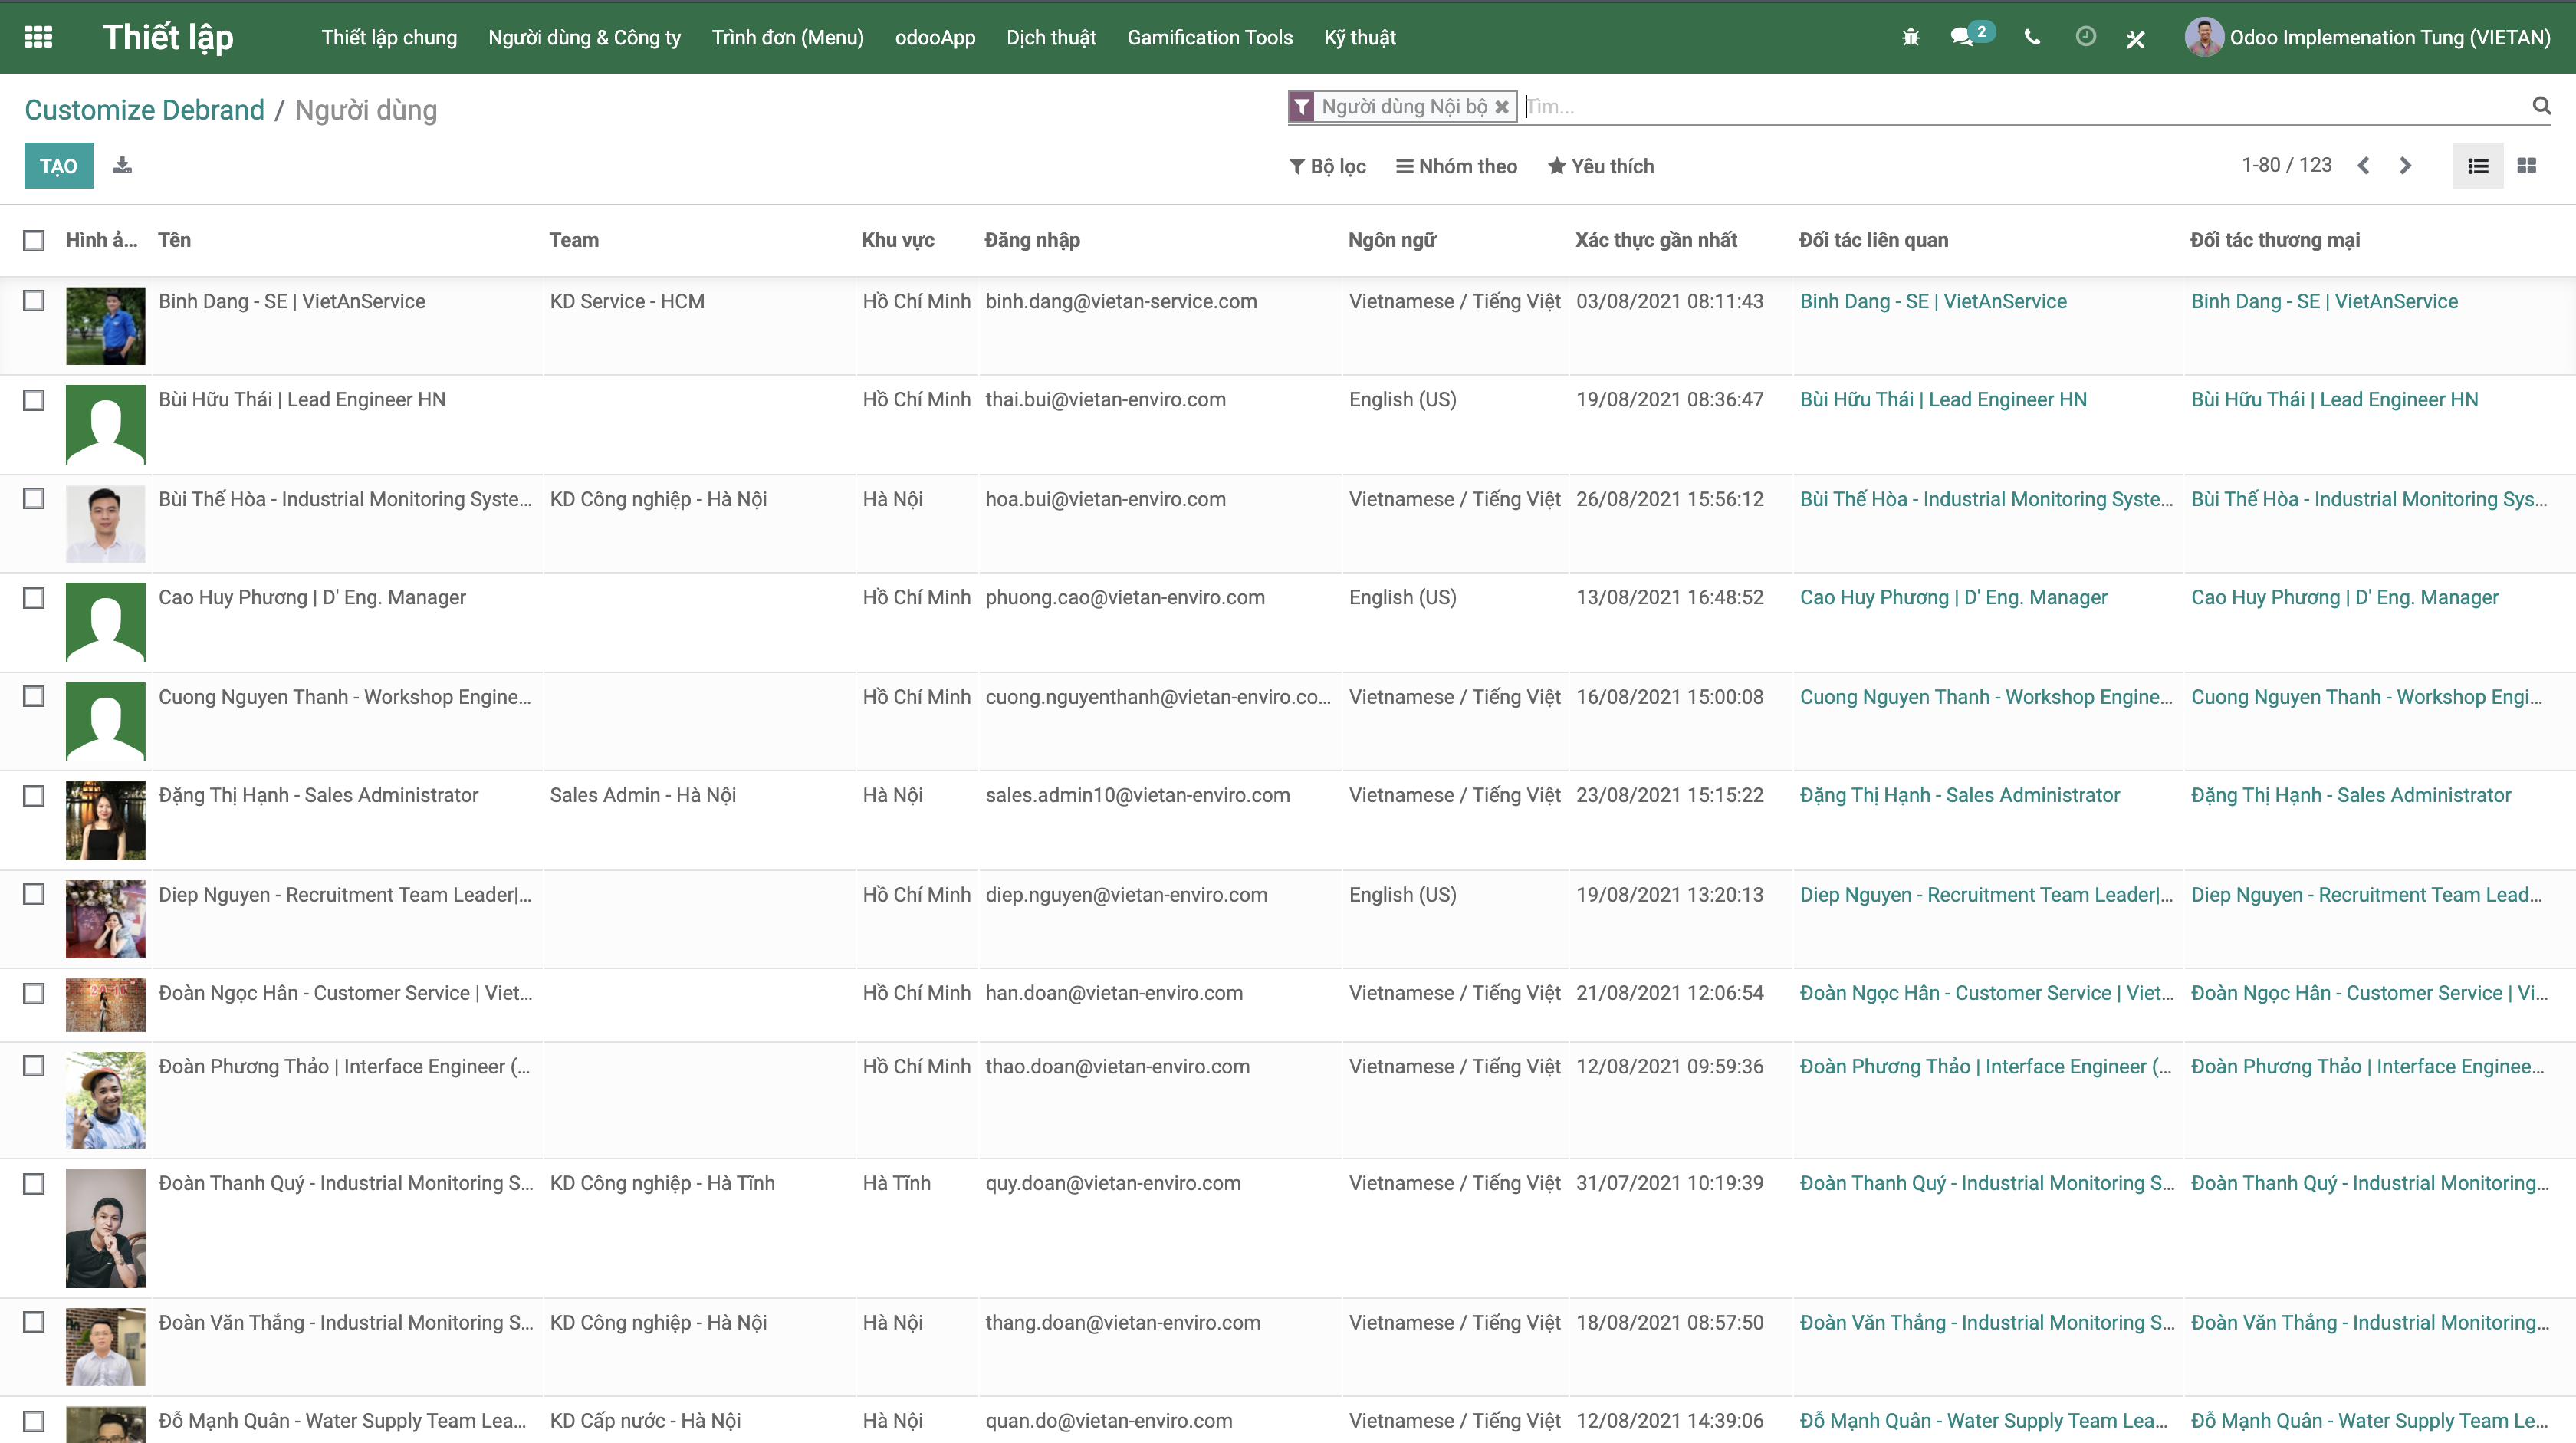
Task: Open the activities clock icon
Action: pyautogui.click(x=2085, y=37)
